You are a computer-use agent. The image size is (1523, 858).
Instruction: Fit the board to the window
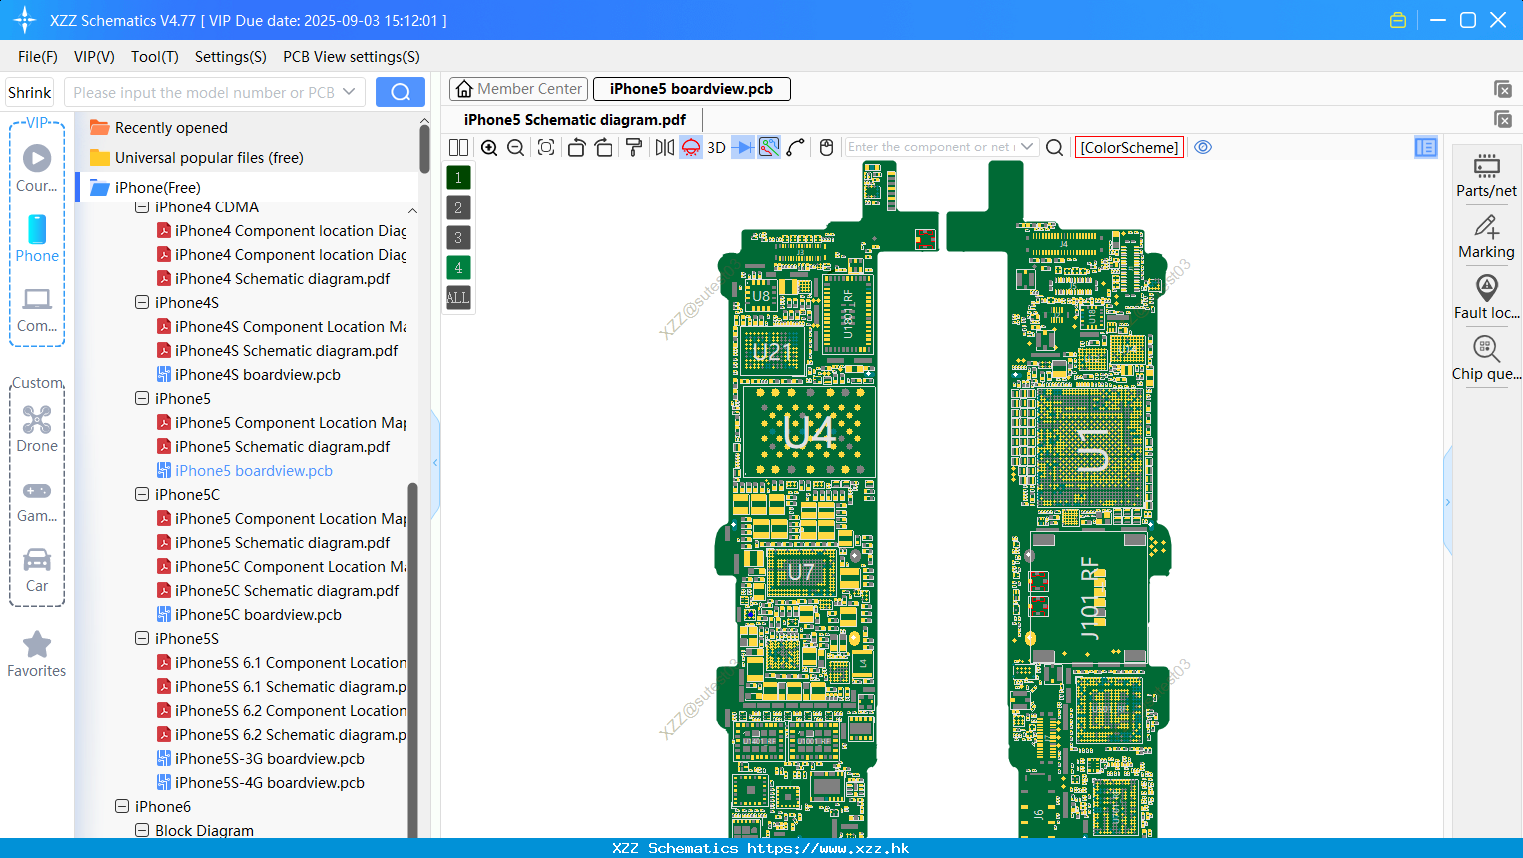[x=546, y=147]
